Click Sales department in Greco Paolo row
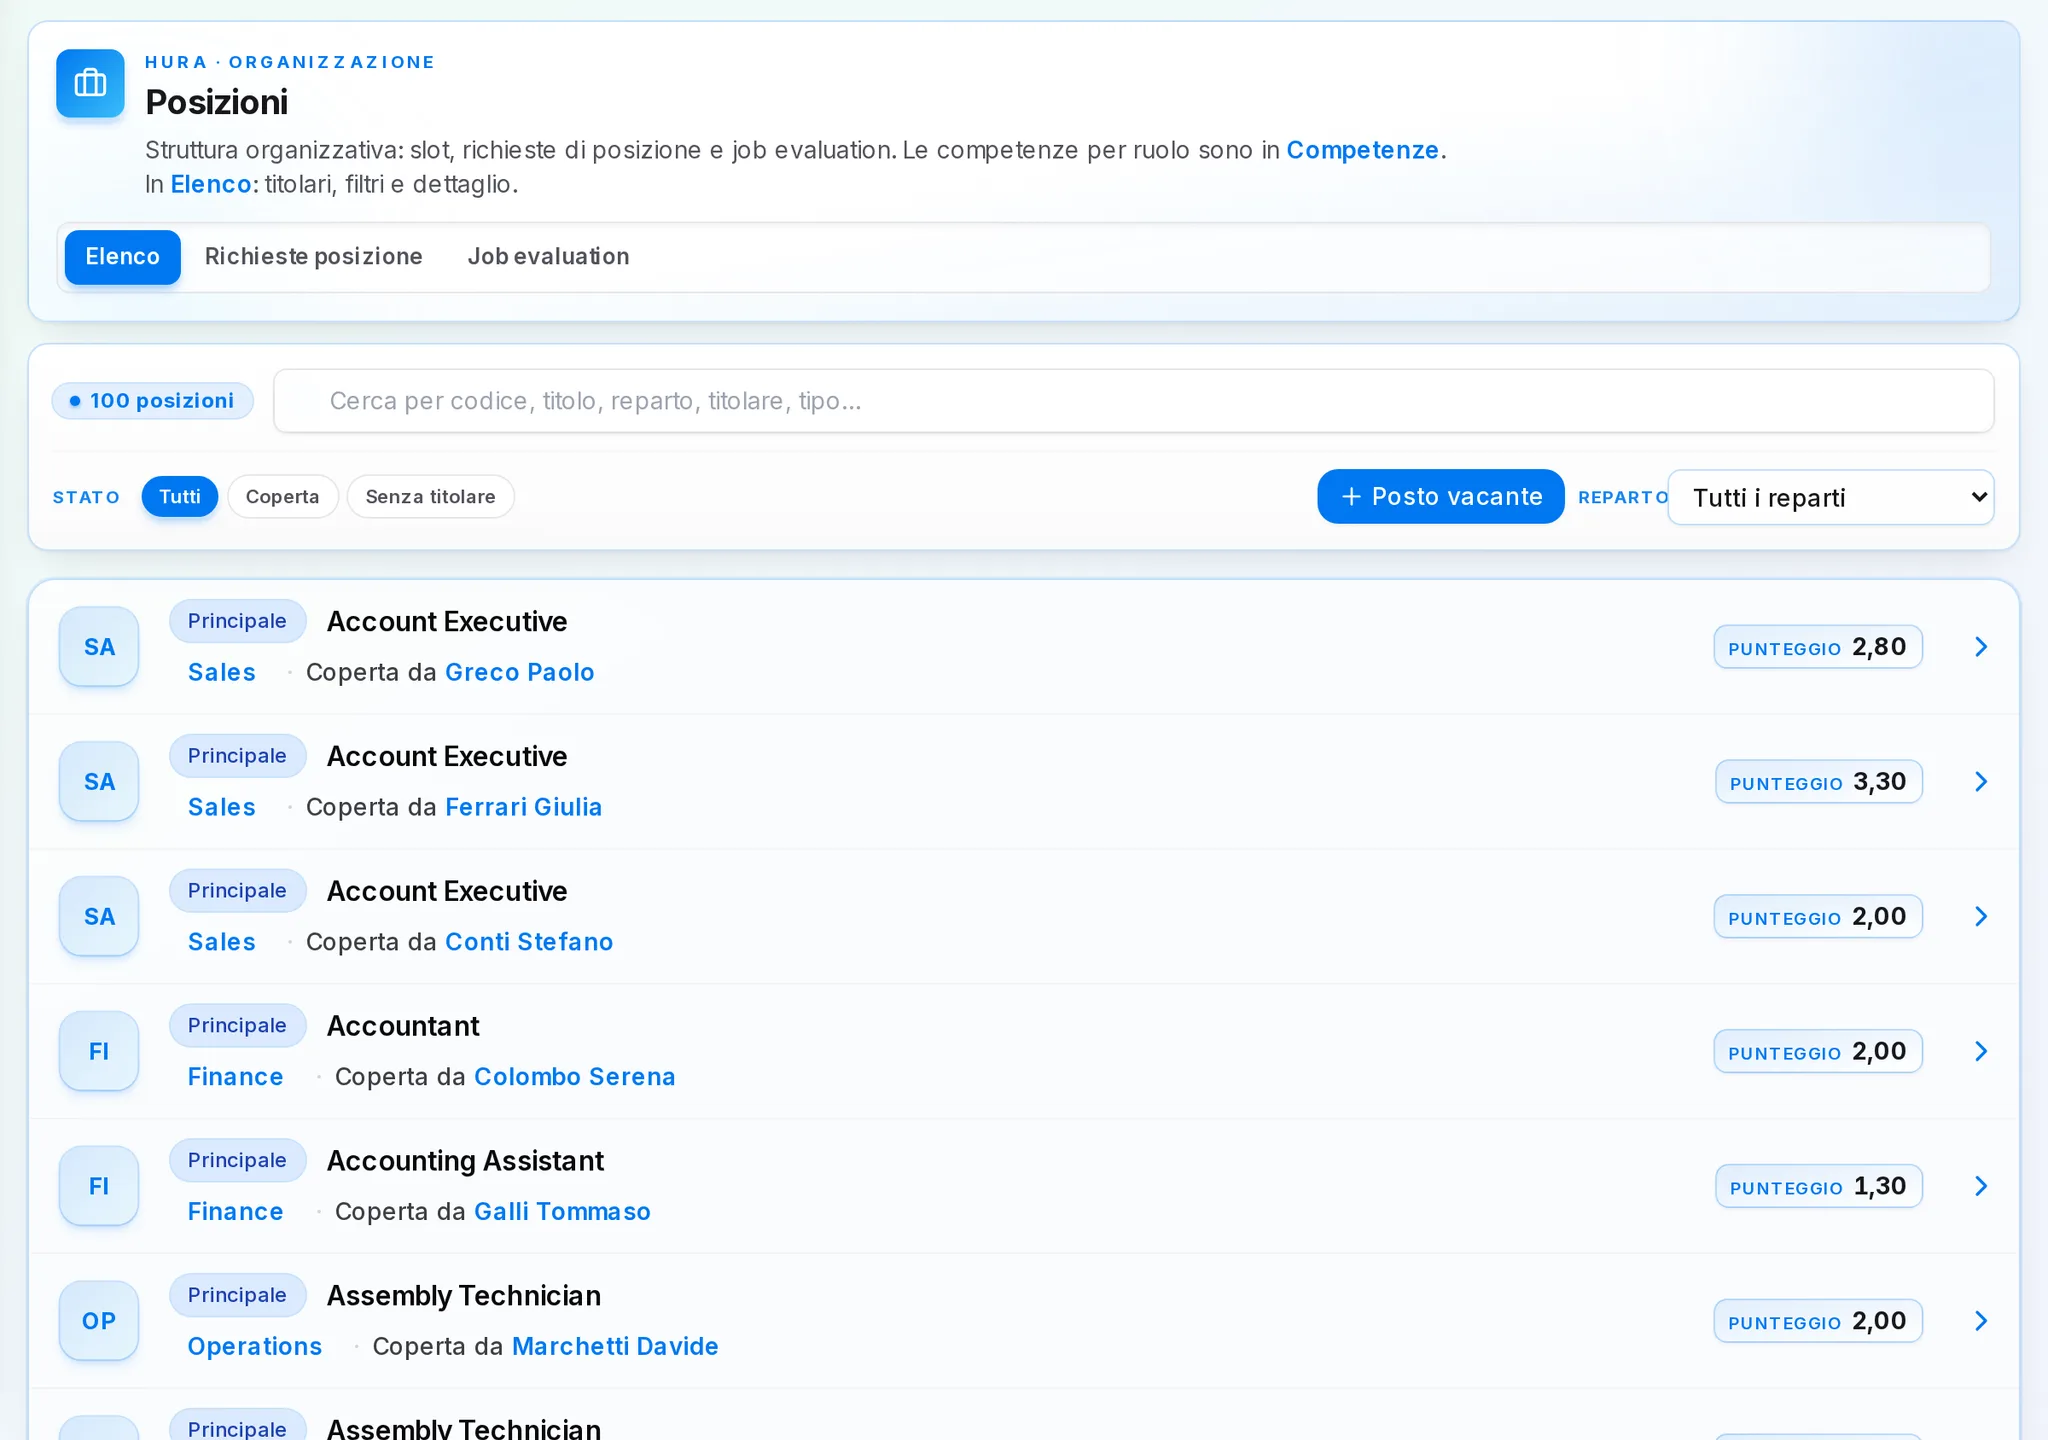 (222, 672)
